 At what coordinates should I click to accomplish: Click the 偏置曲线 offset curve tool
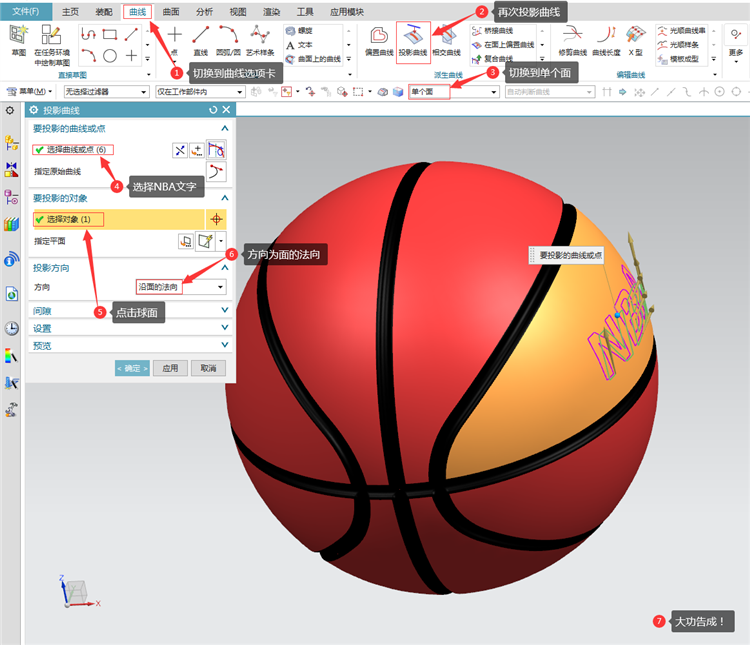pos(379,41)
